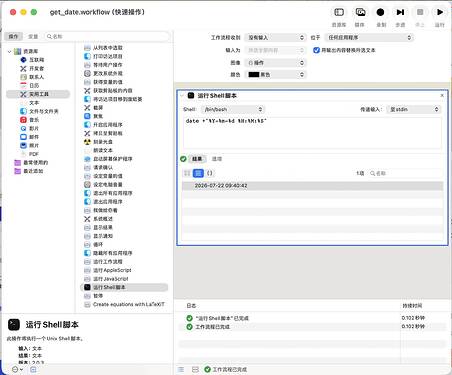Switch to the 选项 tab in action
Image resolution: width=452 pixels, height=375 pixels.
(217, 159)
